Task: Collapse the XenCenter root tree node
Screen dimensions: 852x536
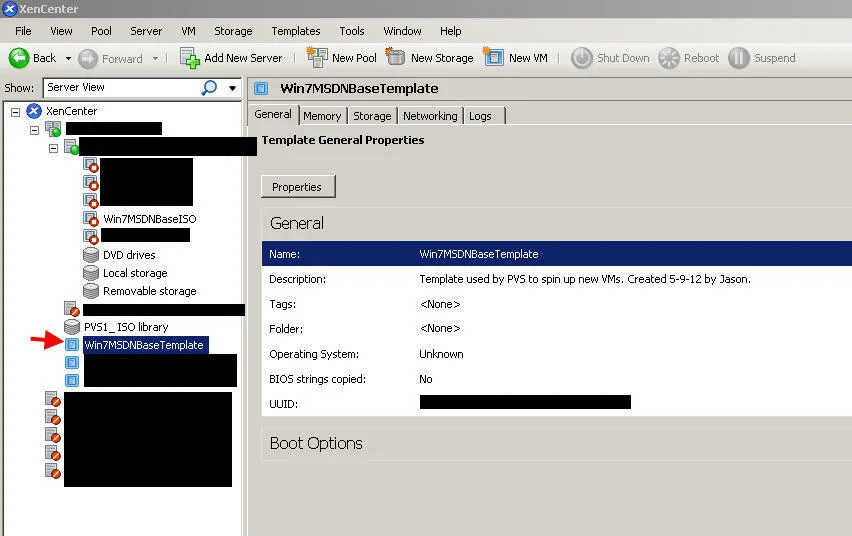Action: point(16,112)
